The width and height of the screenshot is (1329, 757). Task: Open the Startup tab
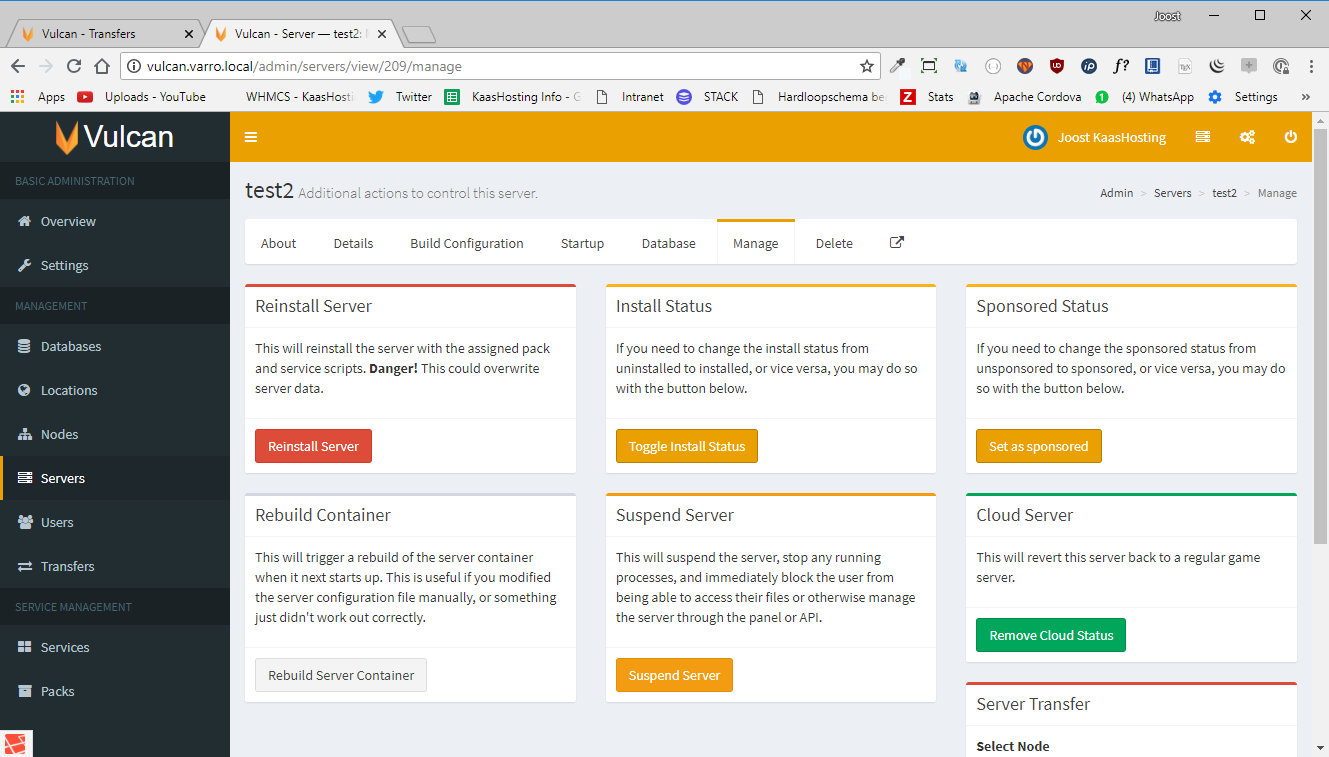pyautogui.click(x=582, y=243)
